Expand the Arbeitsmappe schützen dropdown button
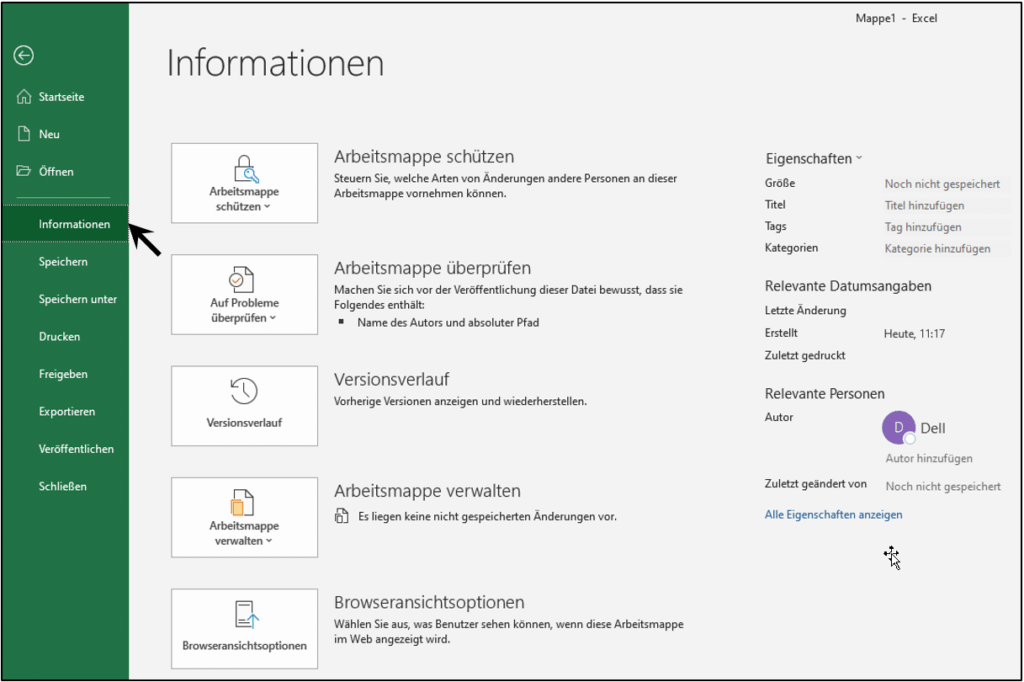This screenshot has width=1024, height=682. (x=244, y=184)
